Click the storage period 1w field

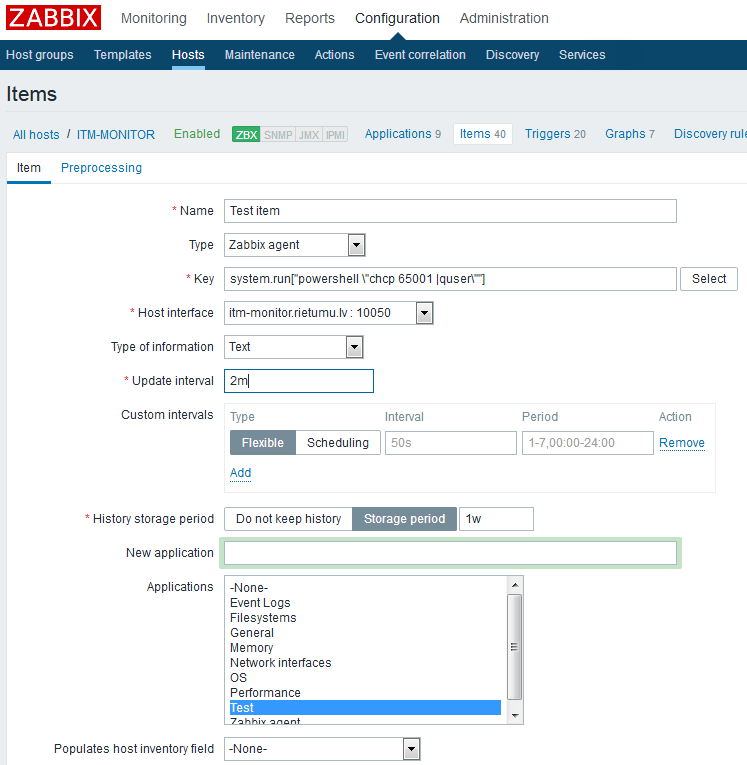496,519
